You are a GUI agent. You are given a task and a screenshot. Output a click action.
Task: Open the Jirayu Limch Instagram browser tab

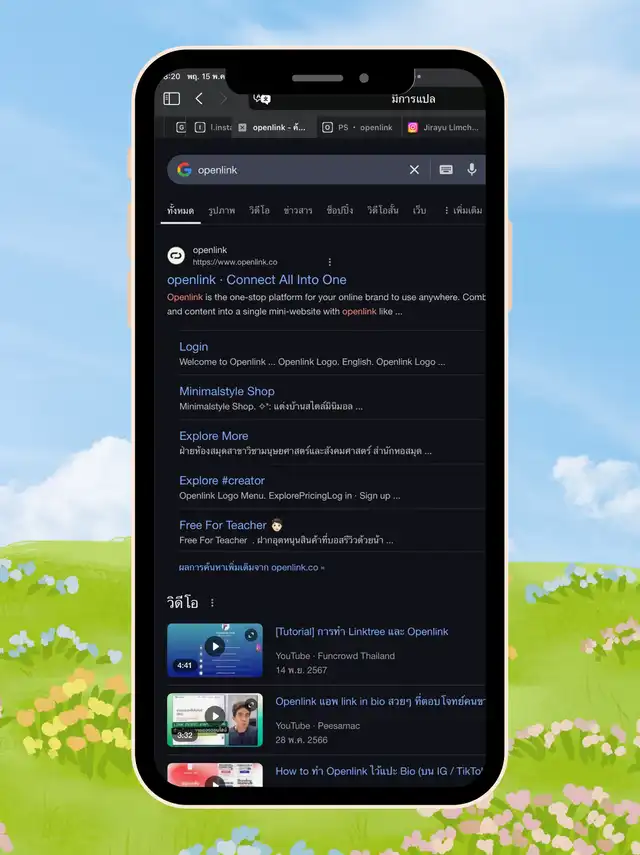444,128
